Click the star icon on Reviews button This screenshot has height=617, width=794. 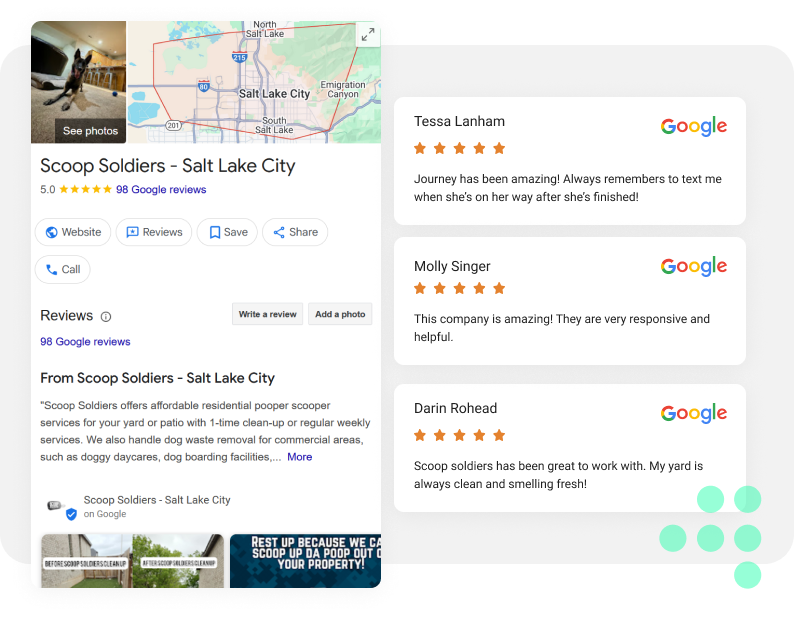pyautogui.click(x=132, y=232)
